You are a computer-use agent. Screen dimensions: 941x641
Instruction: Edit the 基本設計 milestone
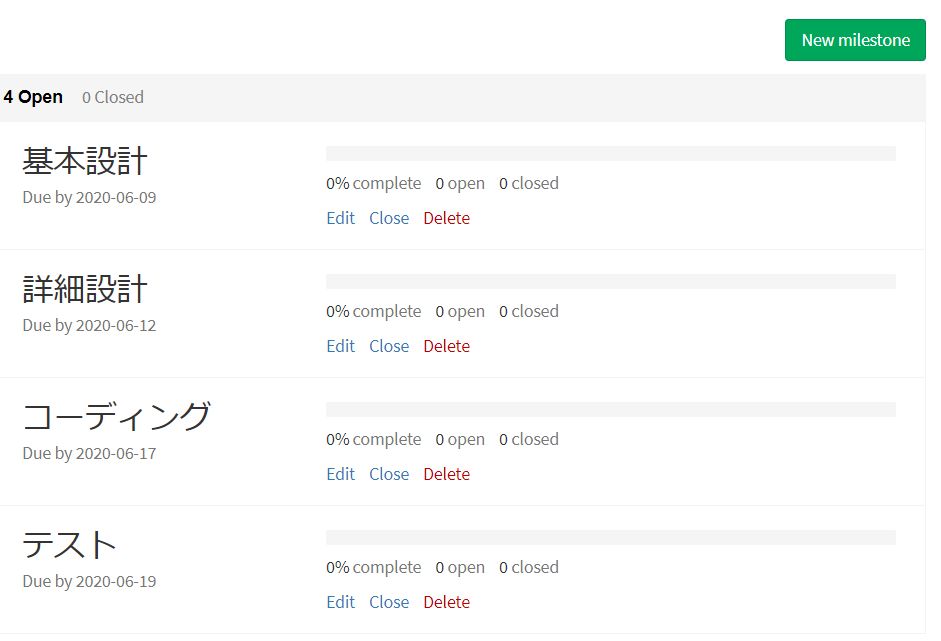coord(340,218)
